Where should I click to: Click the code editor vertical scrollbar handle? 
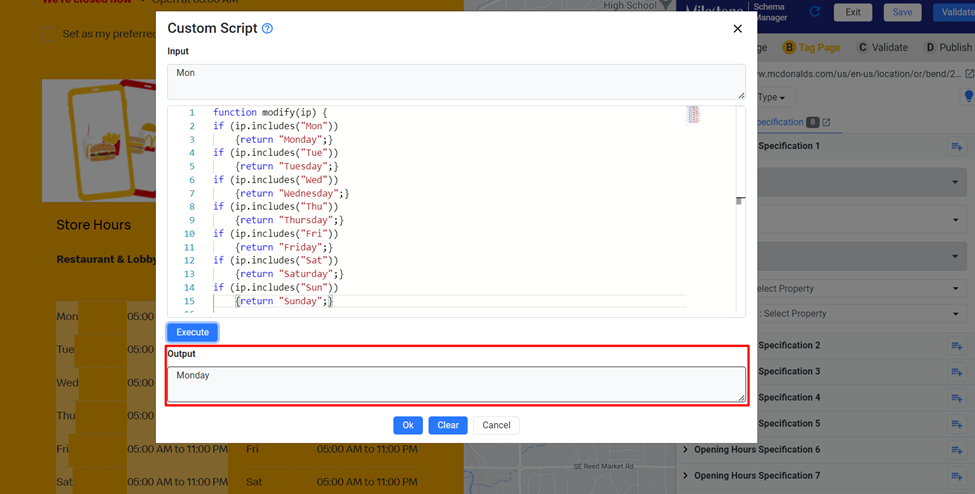coord(740,200)
